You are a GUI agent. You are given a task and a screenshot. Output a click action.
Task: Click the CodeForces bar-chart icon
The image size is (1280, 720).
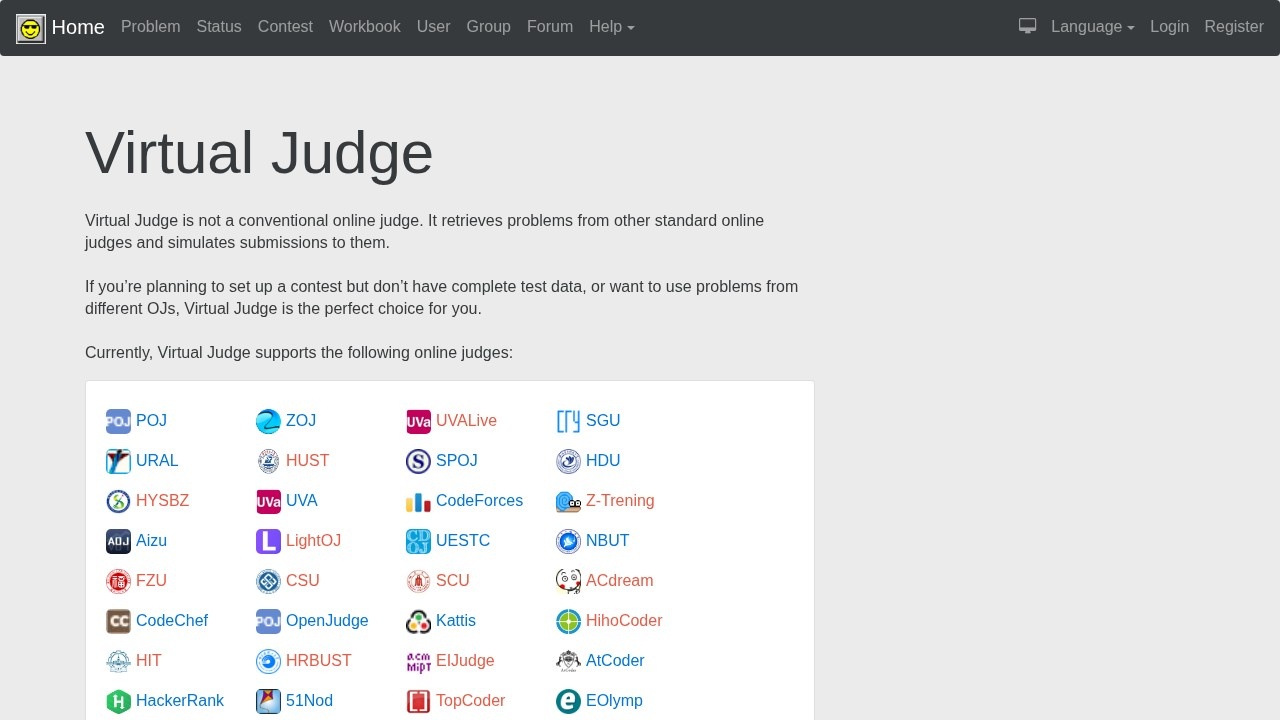[x=418, y=501]
